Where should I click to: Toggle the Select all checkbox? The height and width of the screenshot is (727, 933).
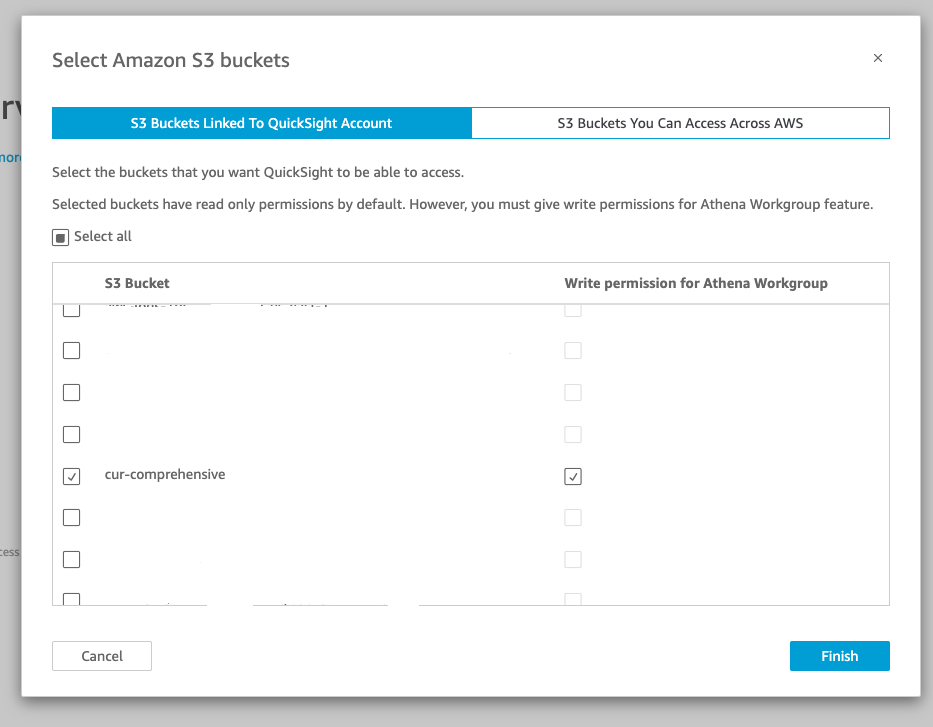[x=60, y=237]
